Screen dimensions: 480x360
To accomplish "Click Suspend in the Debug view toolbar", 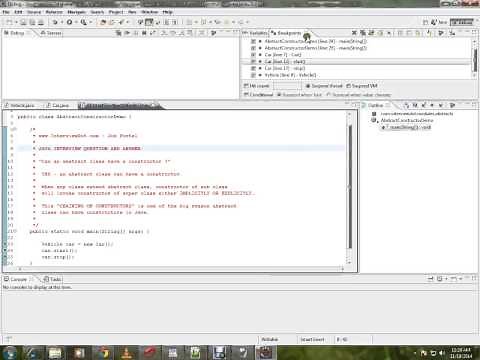I will 136,33.
